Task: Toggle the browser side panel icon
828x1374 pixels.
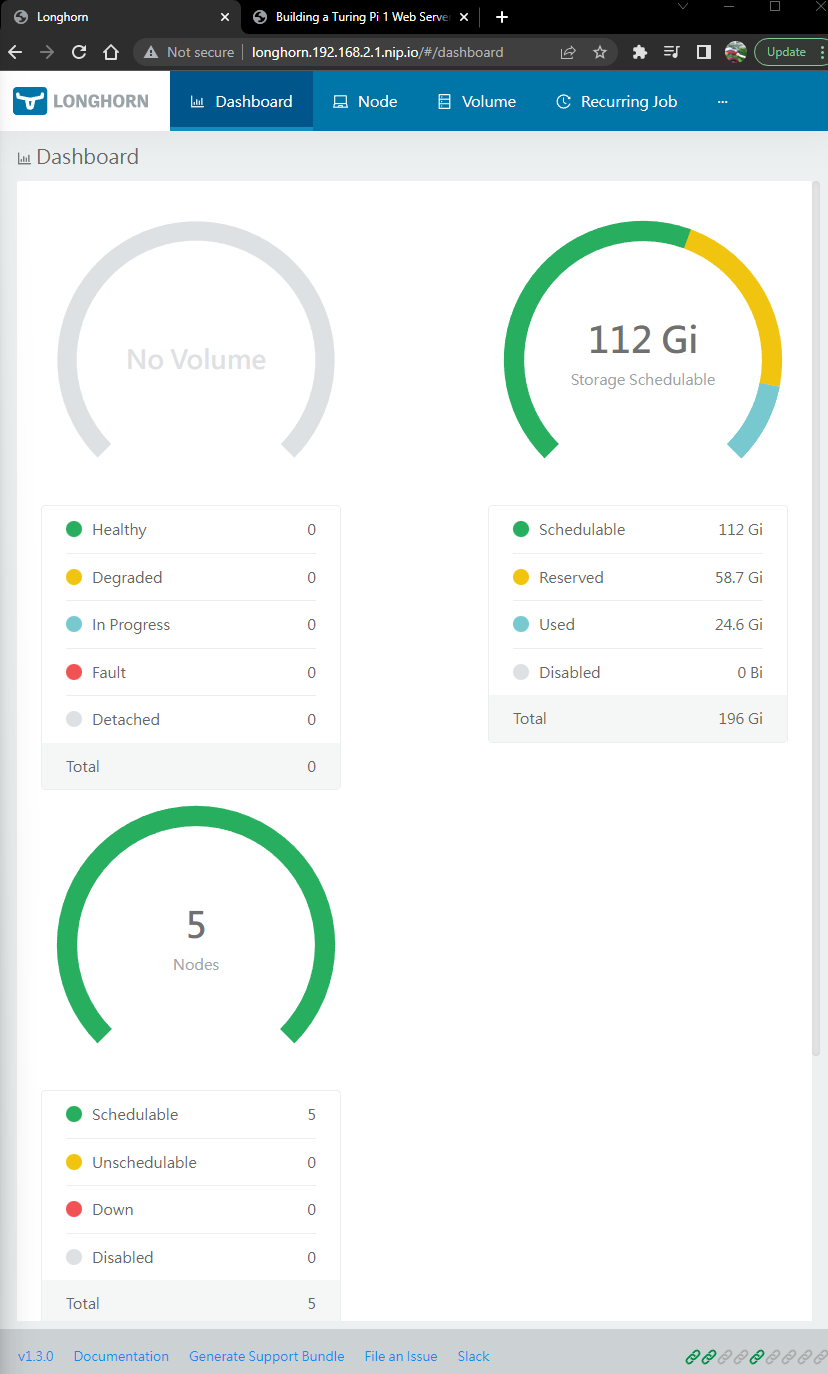Action: point(704,52)
